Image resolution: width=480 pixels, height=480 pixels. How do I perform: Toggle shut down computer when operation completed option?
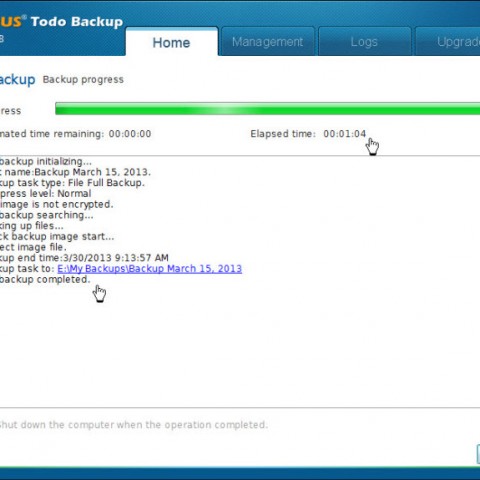tap(133, 425)
